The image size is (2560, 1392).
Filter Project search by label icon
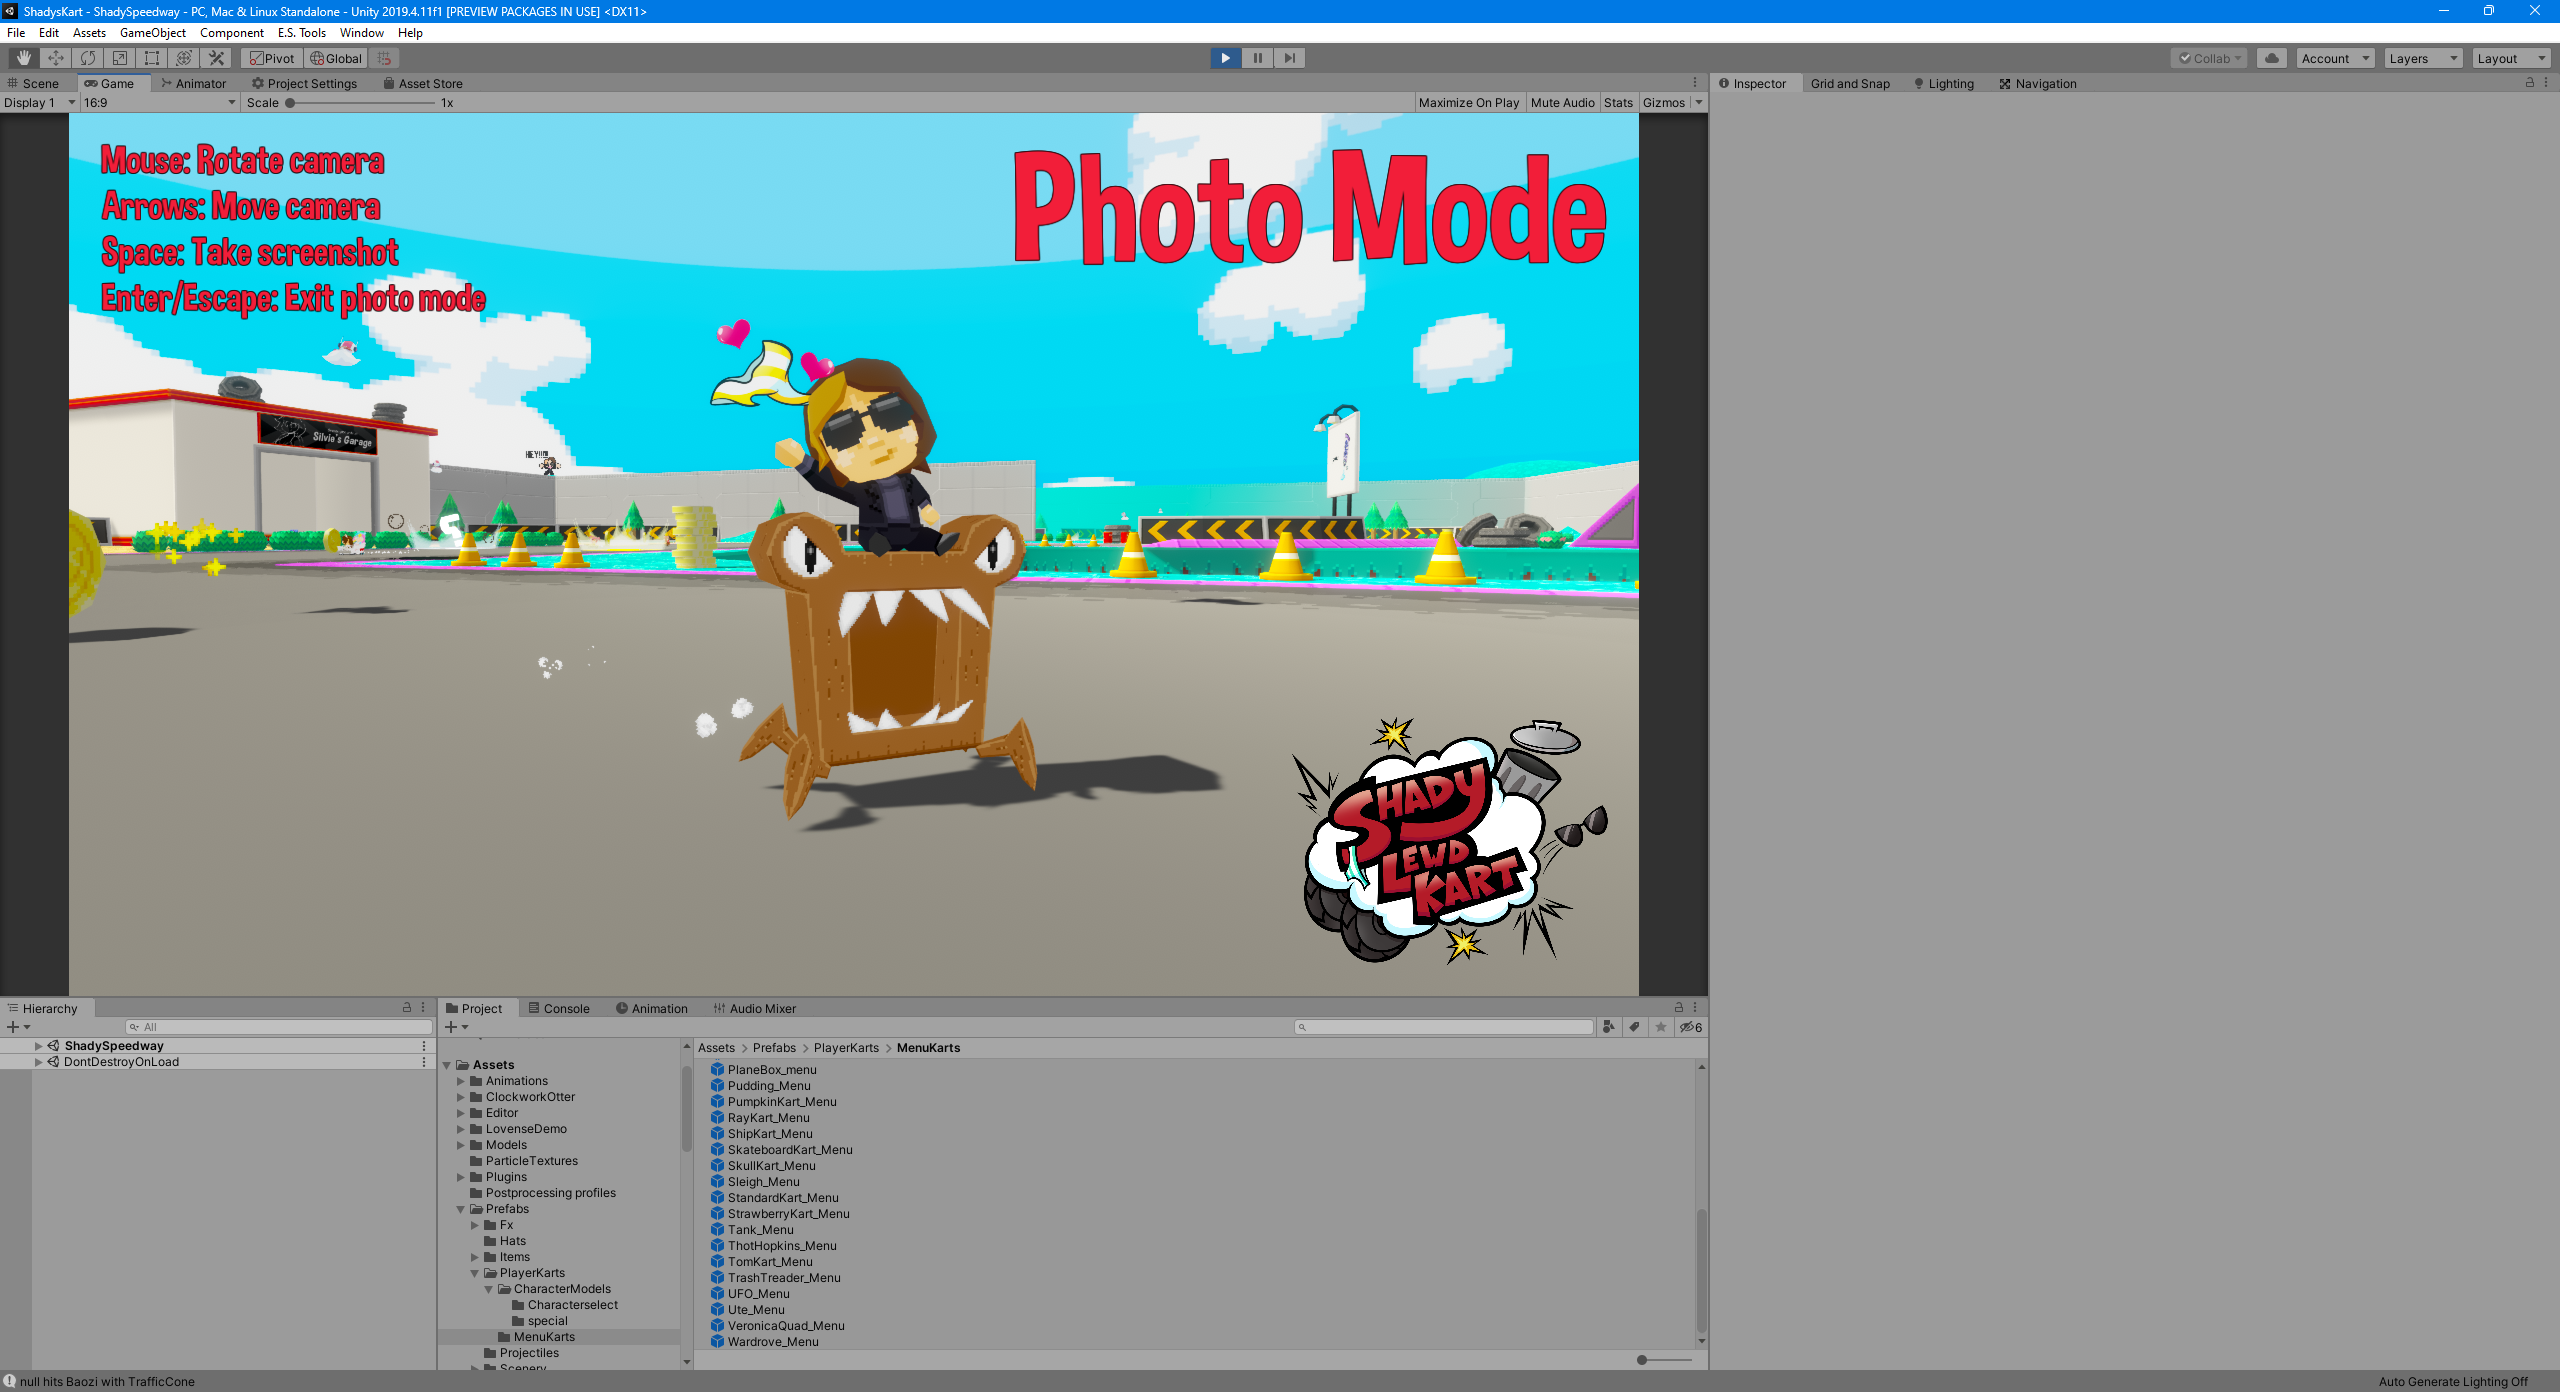tap(1634, 1027)
